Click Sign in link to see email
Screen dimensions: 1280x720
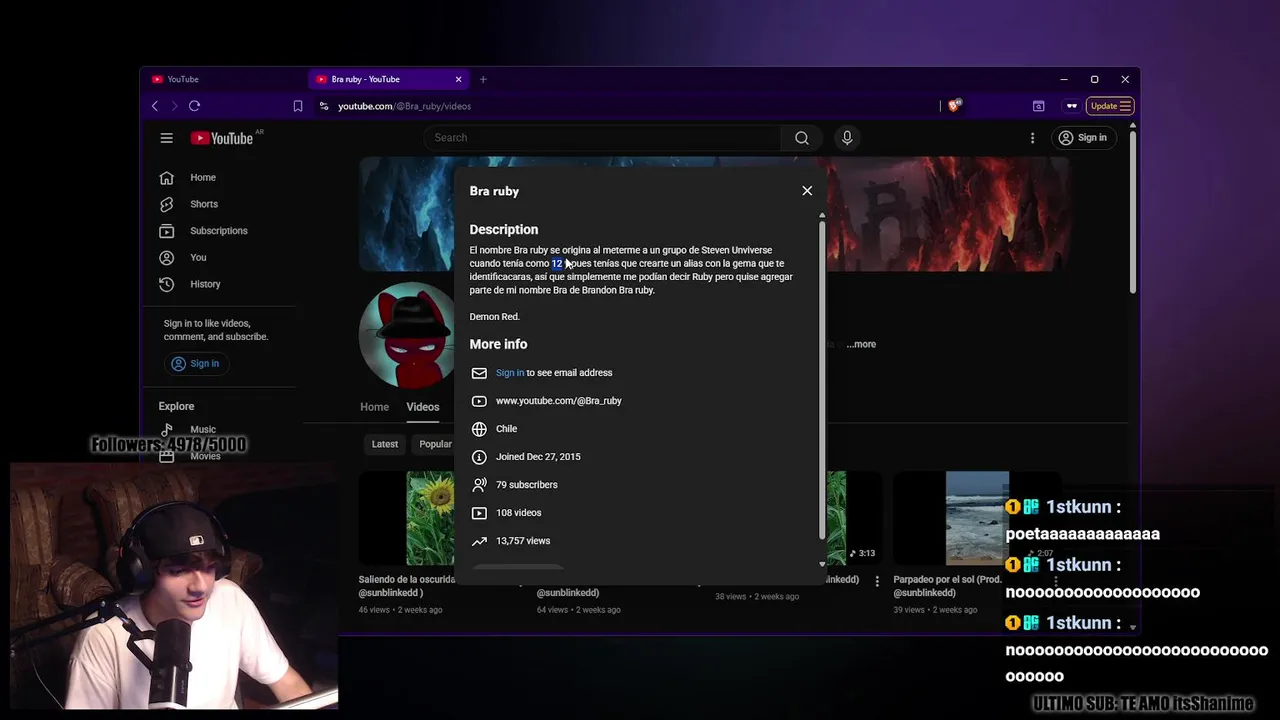pos(510,373)
